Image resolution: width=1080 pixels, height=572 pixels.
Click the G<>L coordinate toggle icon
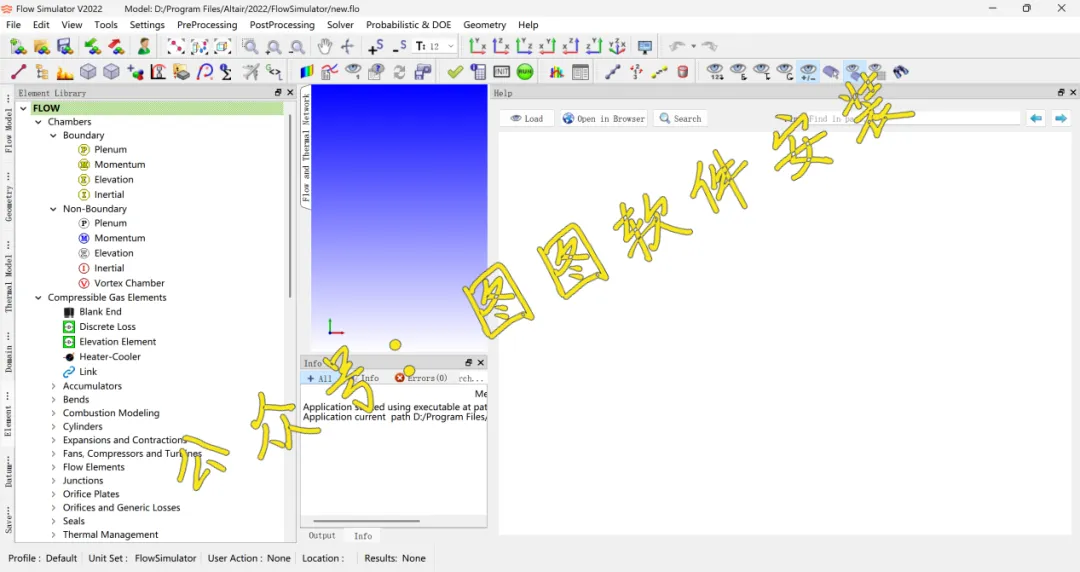point(274,72)
